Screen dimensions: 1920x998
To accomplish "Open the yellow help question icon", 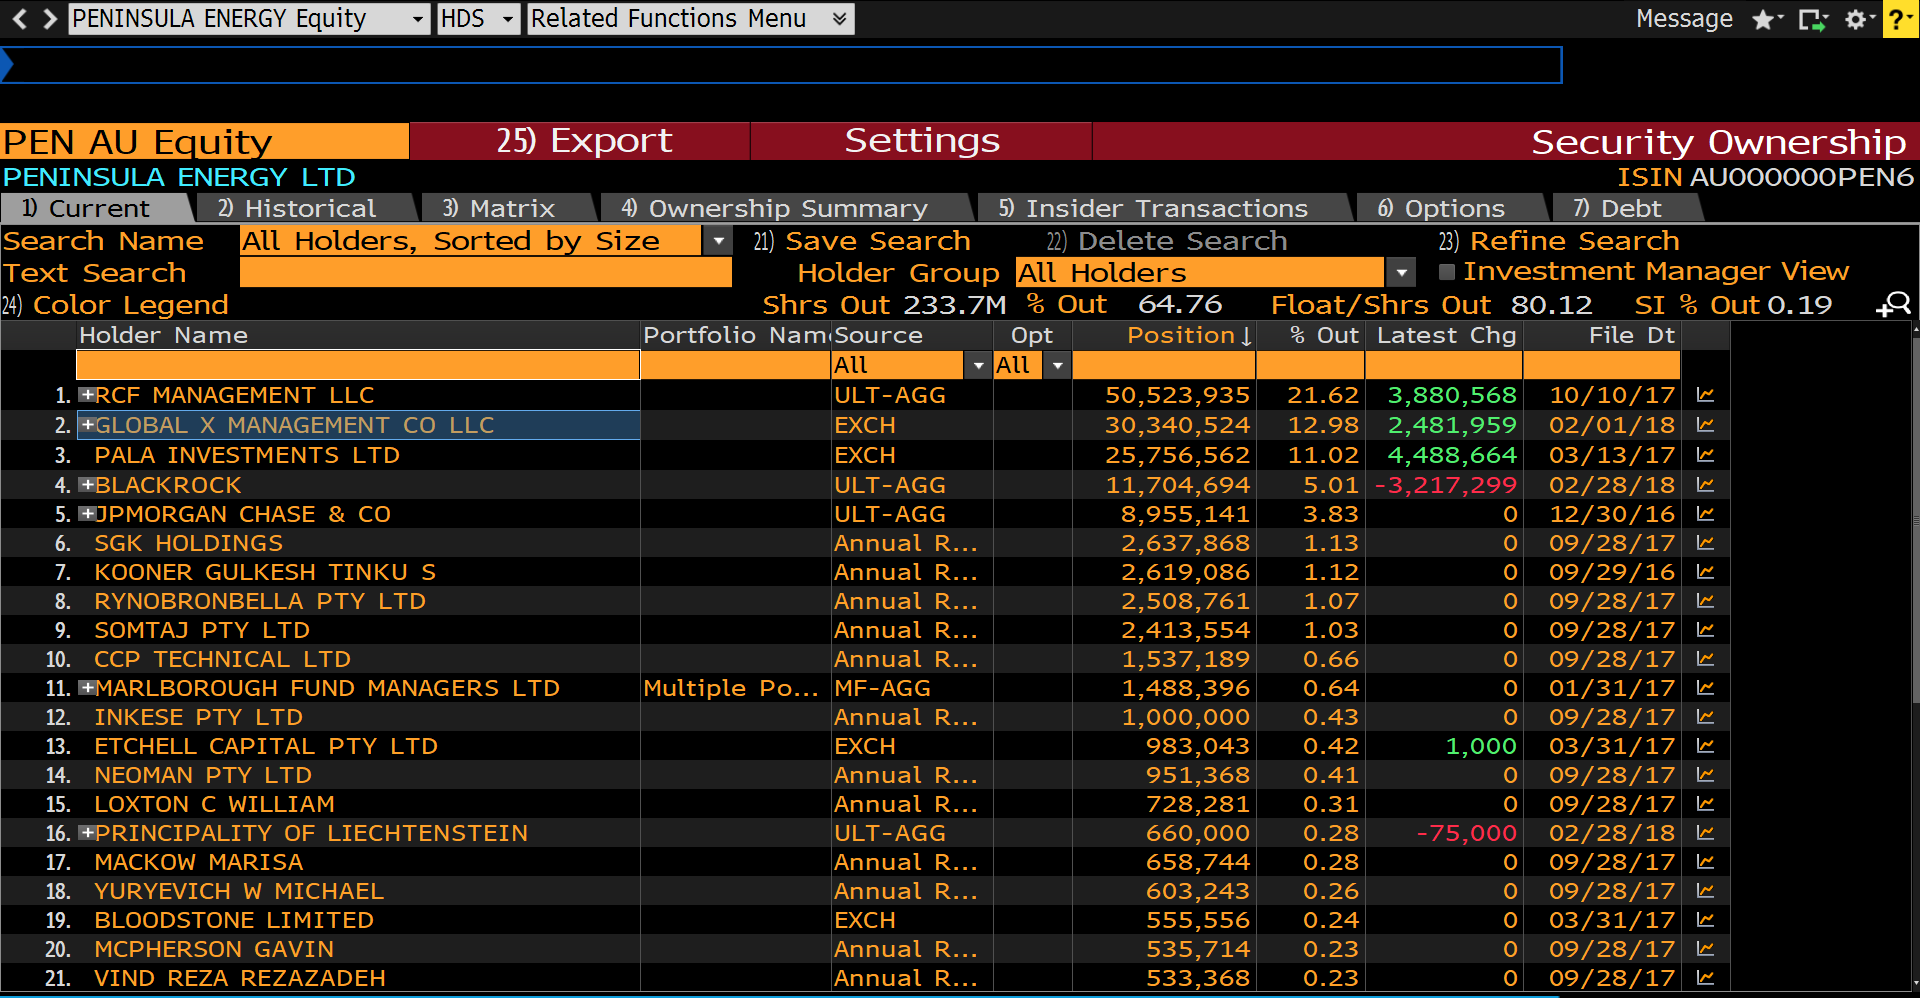I will pos(1900,19).
